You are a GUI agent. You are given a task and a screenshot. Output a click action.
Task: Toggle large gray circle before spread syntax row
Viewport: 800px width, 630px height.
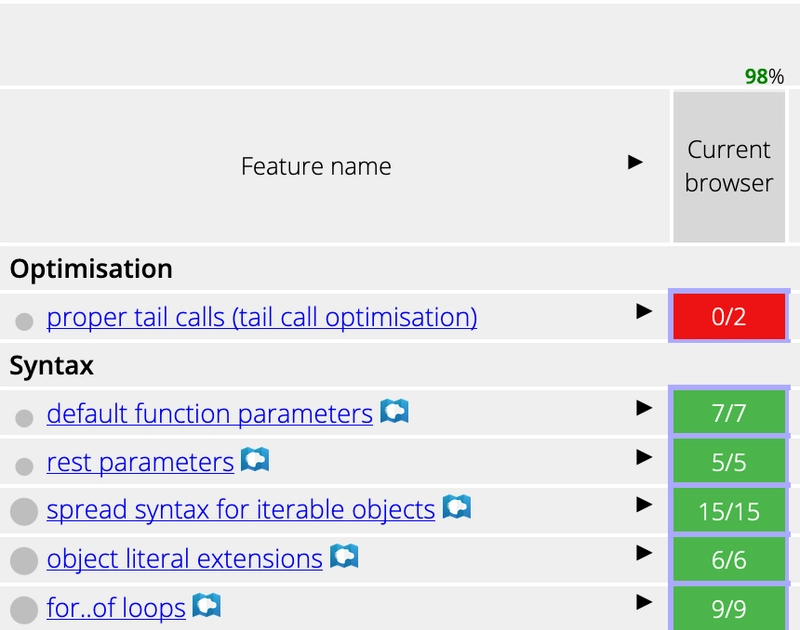pyautogui.click(x=24, y=513)
